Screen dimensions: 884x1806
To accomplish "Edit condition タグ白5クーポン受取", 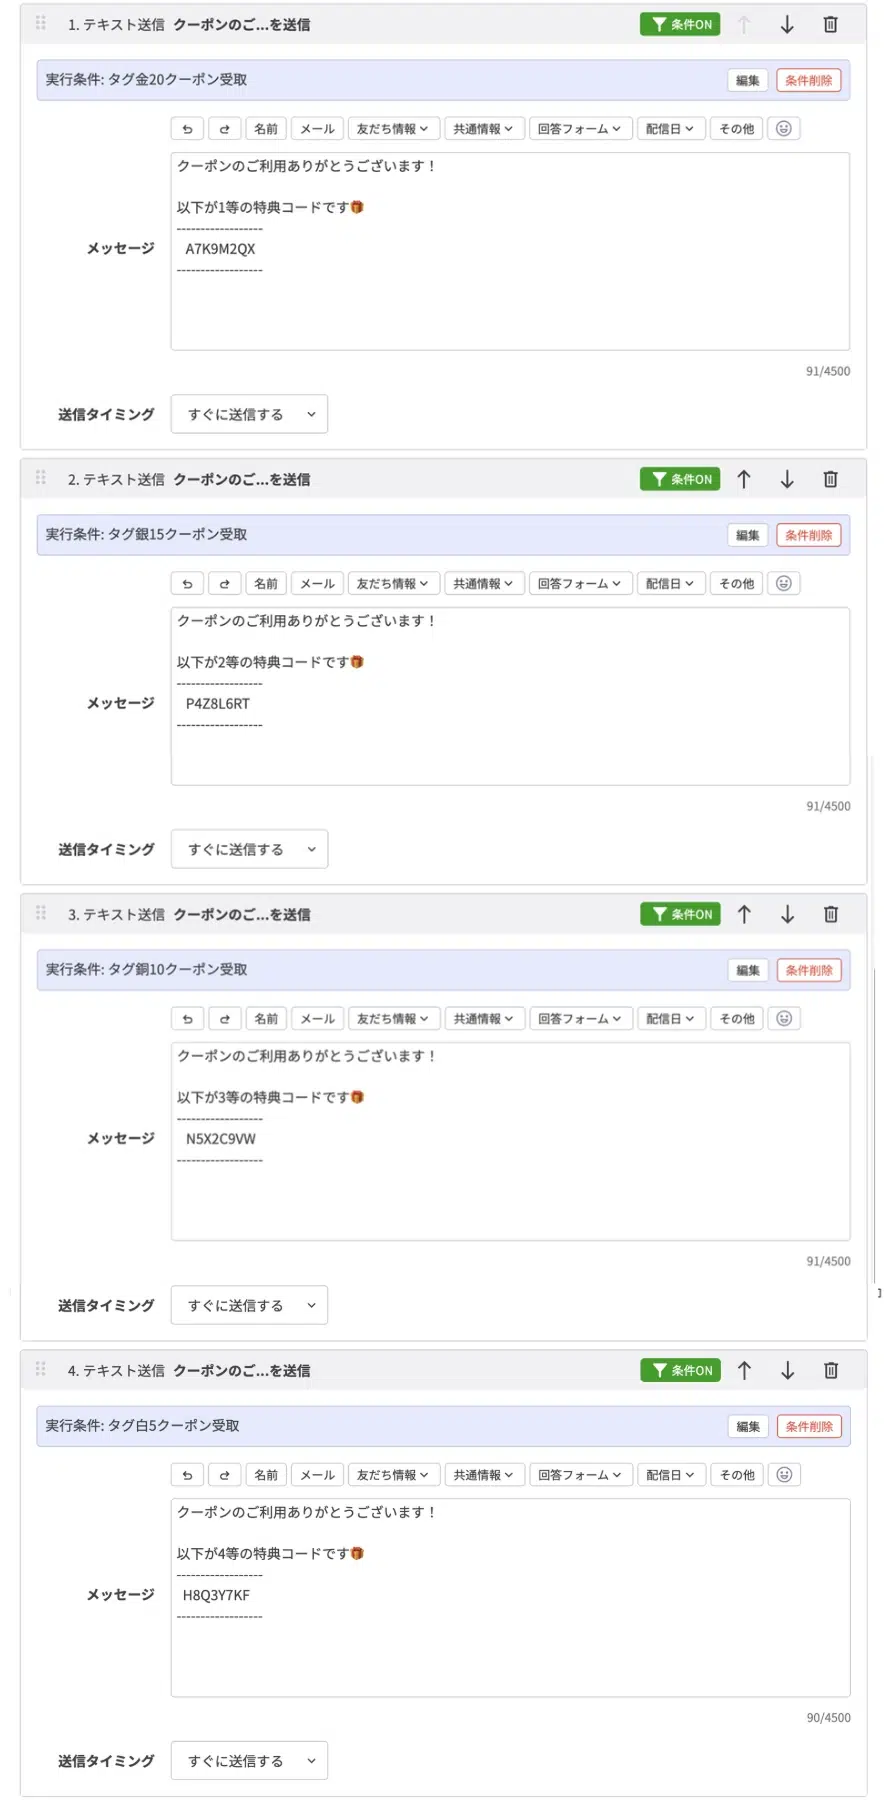I will click(x=748, y=1427).
